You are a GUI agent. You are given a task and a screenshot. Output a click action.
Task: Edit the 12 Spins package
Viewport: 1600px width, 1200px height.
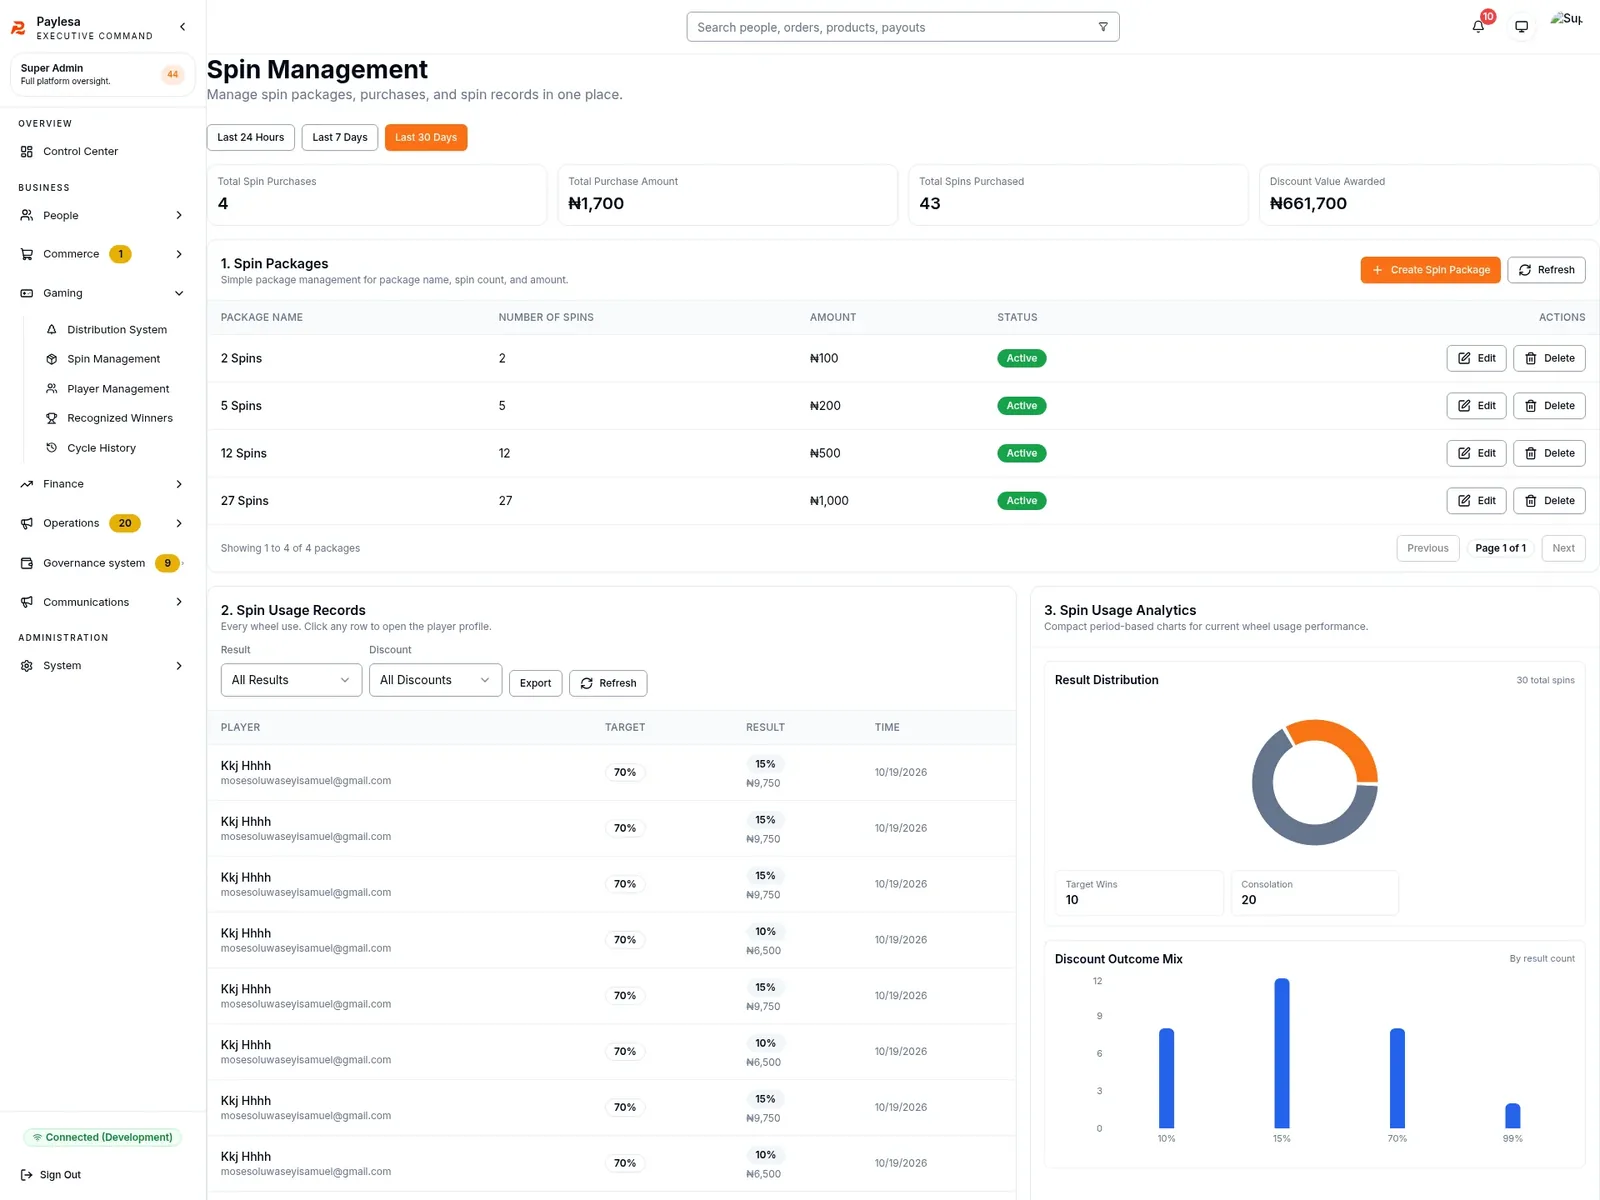coord(1476,453)
